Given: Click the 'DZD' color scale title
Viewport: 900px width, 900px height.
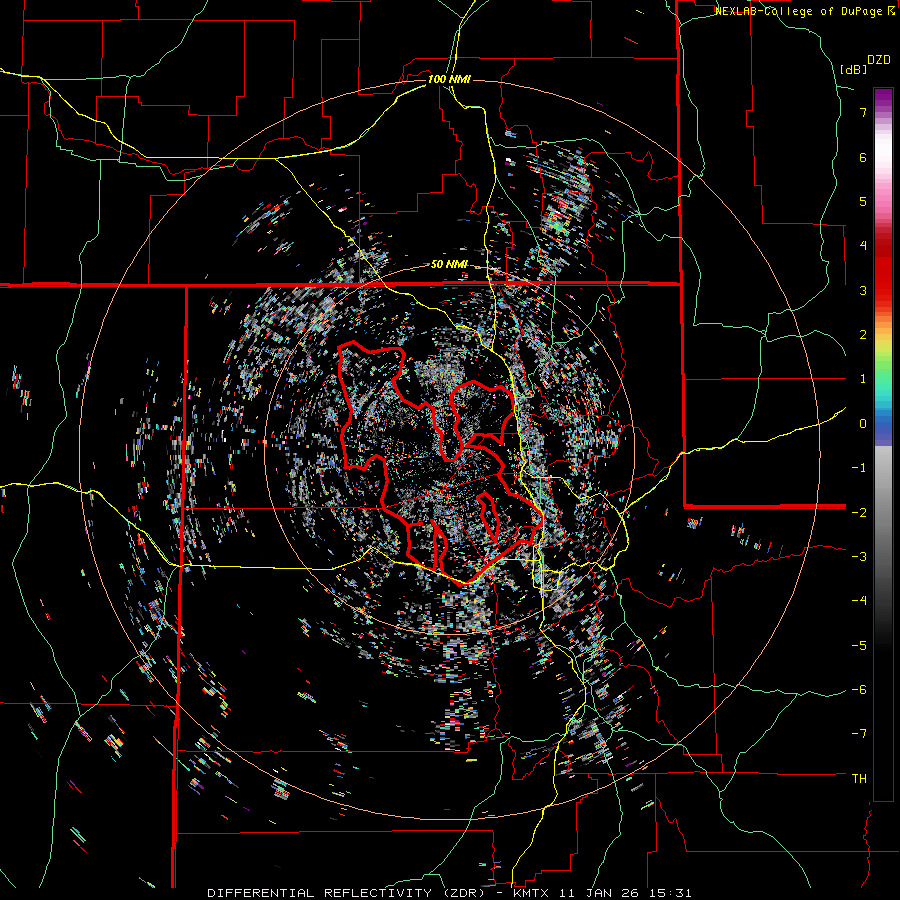Looking at the screenshot, I should (x=879, y=60).
